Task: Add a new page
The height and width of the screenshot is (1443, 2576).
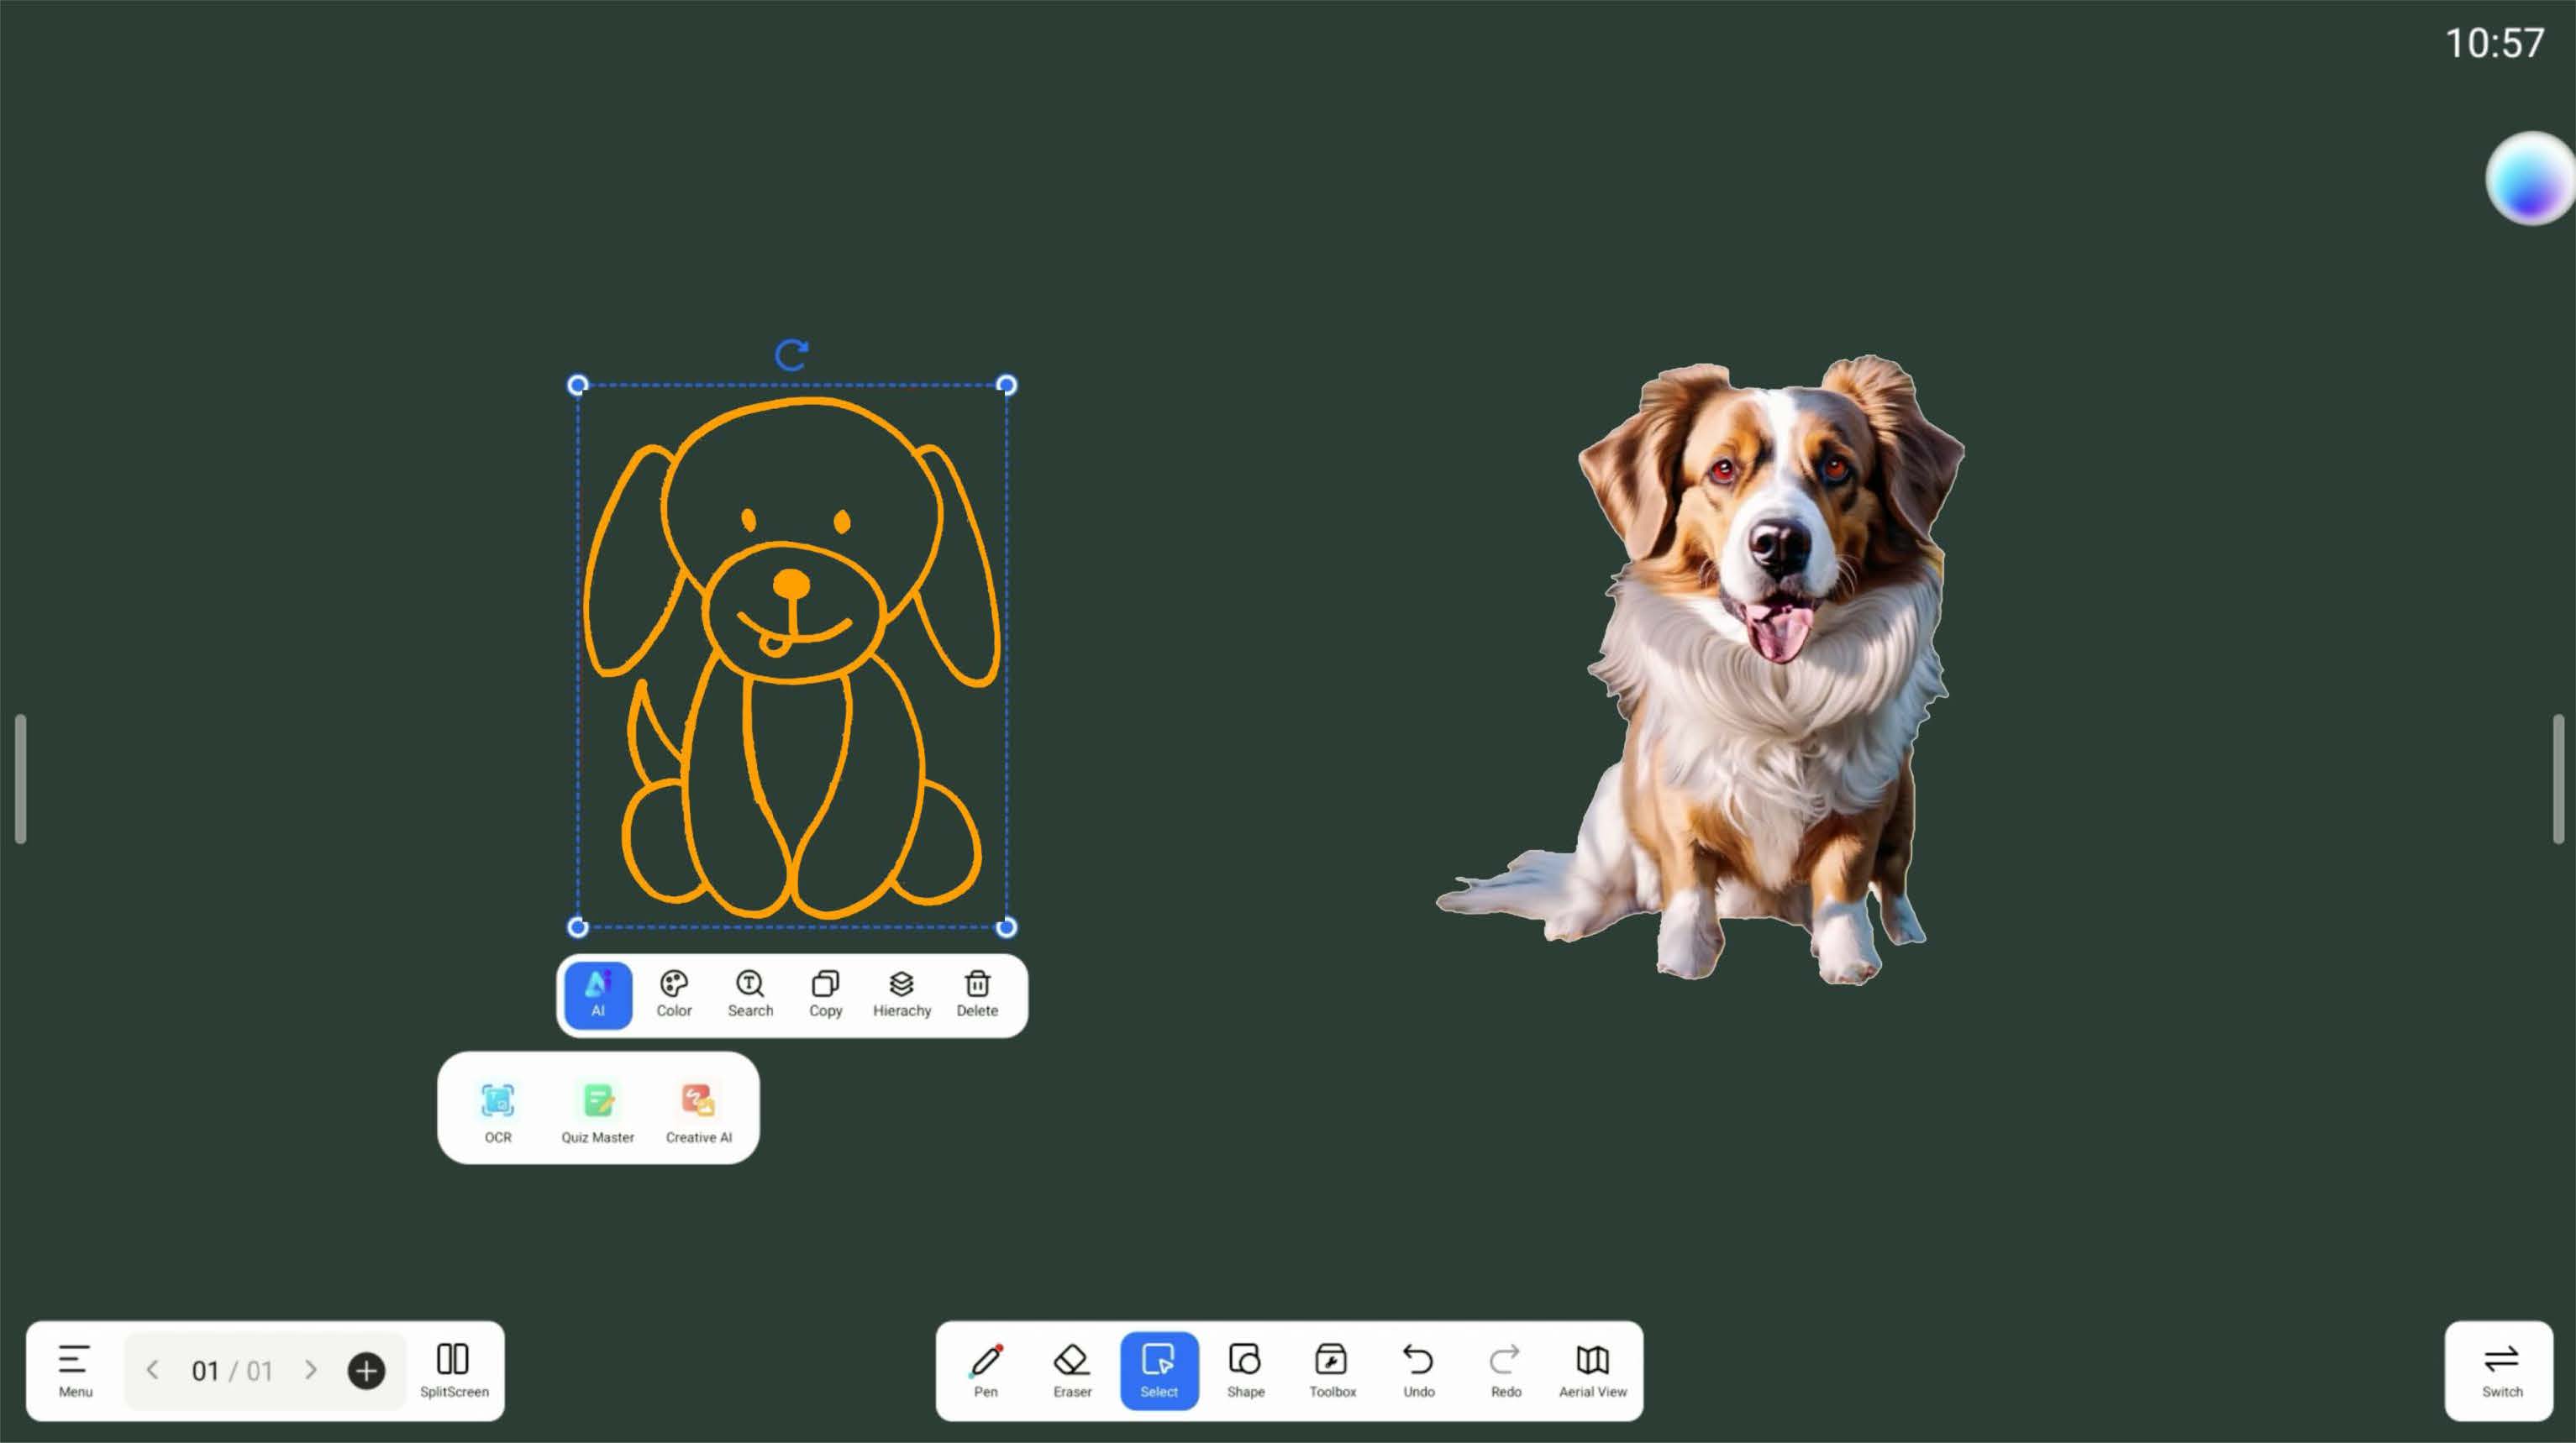Action: point(366,1370)
